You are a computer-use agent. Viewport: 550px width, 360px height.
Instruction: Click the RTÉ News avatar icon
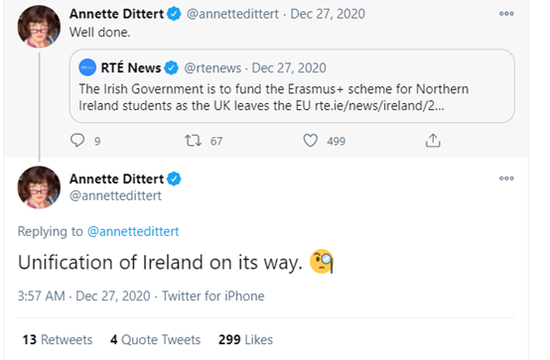87,67
